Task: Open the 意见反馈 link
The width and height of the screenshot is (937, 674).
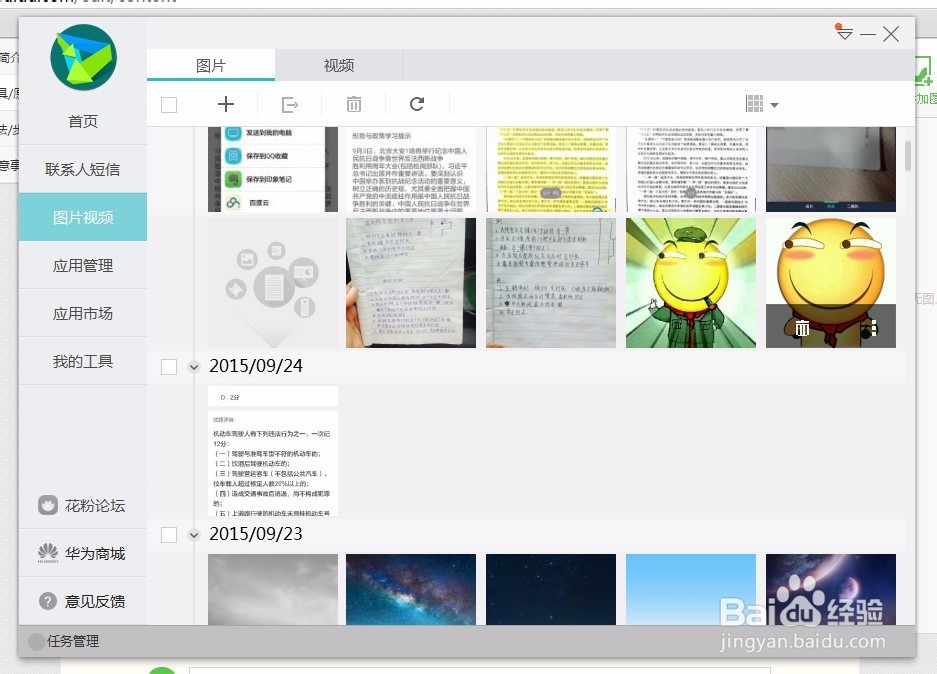Action: (x=83, y=601)
